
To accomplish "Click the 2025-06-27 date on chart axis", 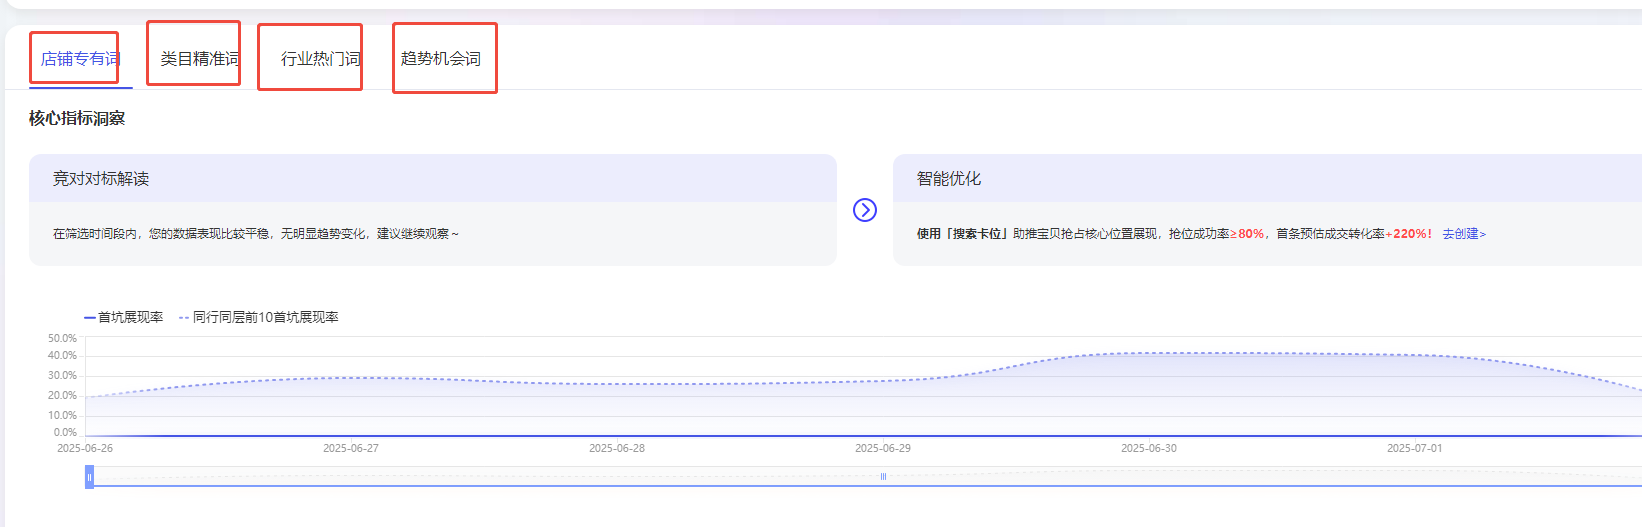I will pyautogui.click(x=351, y=448).
